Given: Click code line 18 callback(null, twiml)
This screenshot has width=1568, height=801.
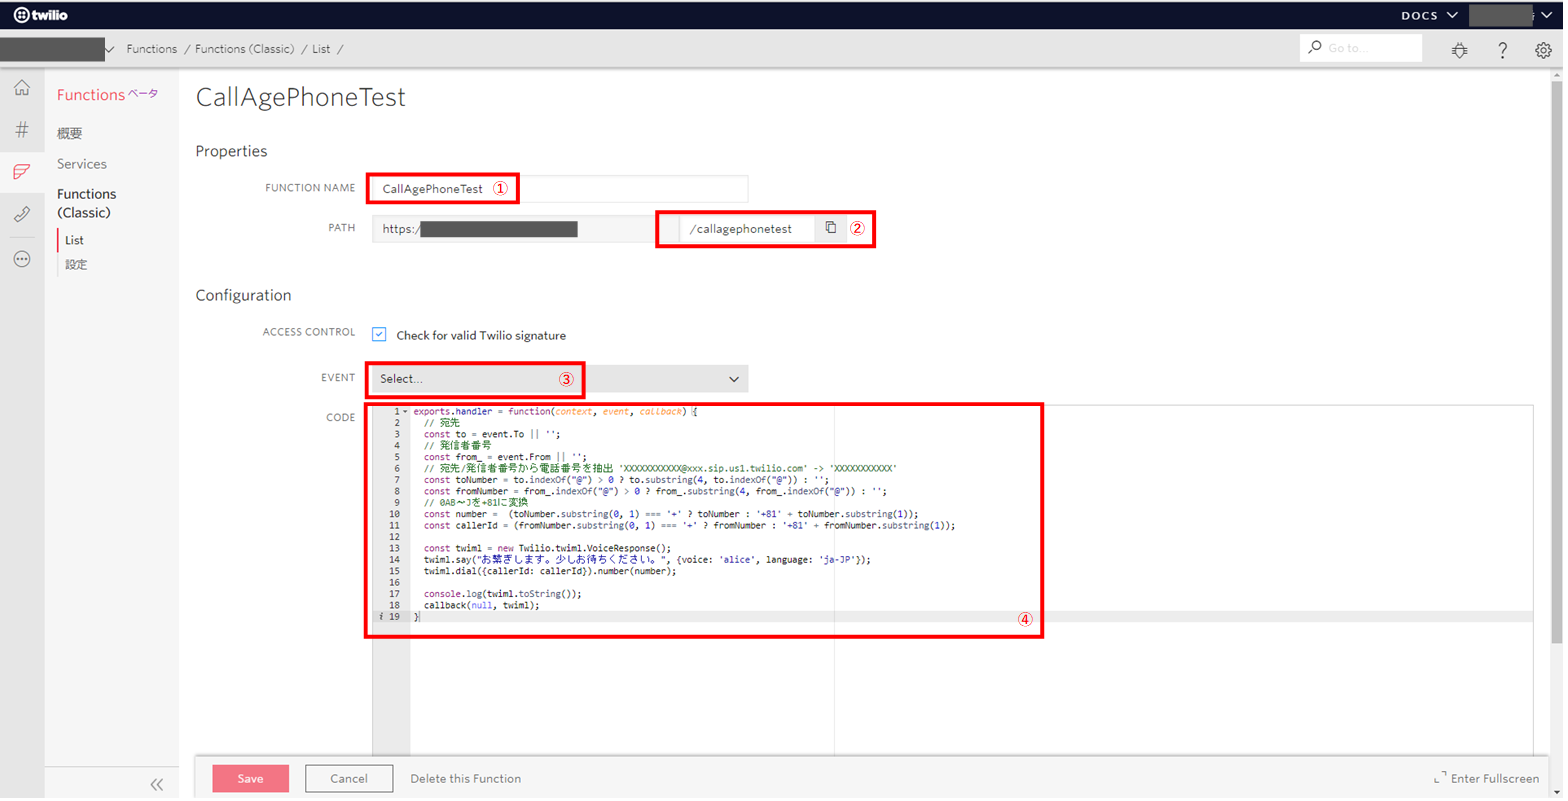Looking at the screenshot, I should coord(481,605).
